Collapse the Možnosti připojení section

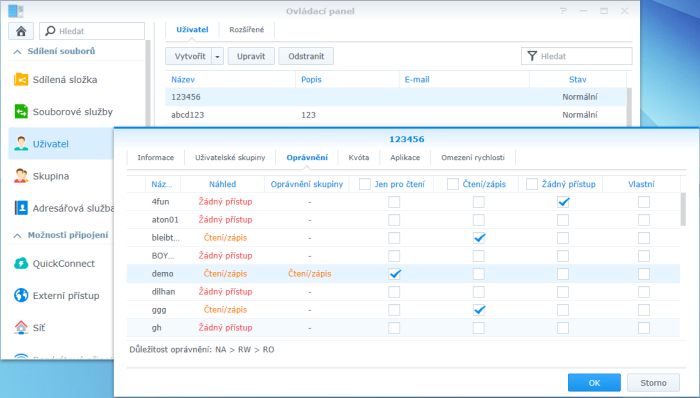(17, 235)
